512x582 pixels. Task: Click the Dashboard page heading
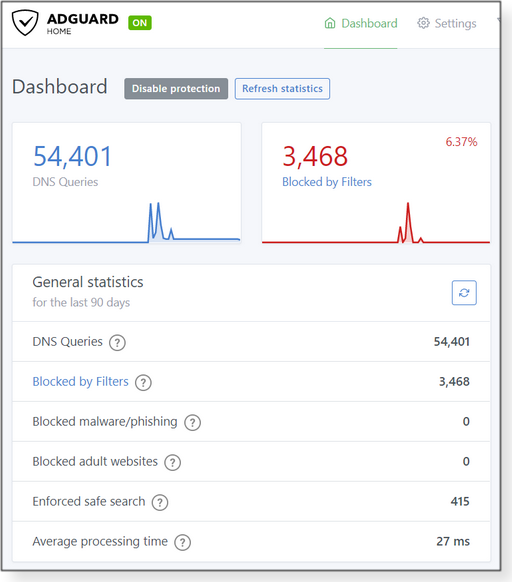tap(60, 86)
